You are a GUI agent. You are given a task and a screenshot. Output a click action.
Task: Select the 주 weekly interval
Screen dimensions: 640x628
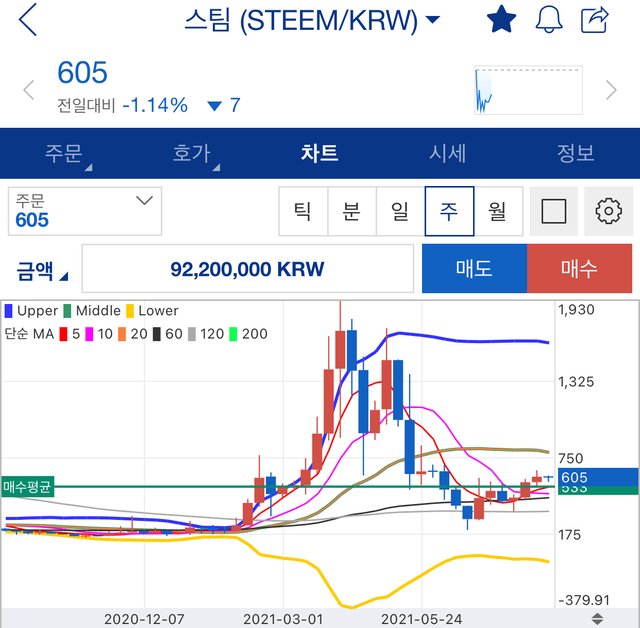click(449, 211)
